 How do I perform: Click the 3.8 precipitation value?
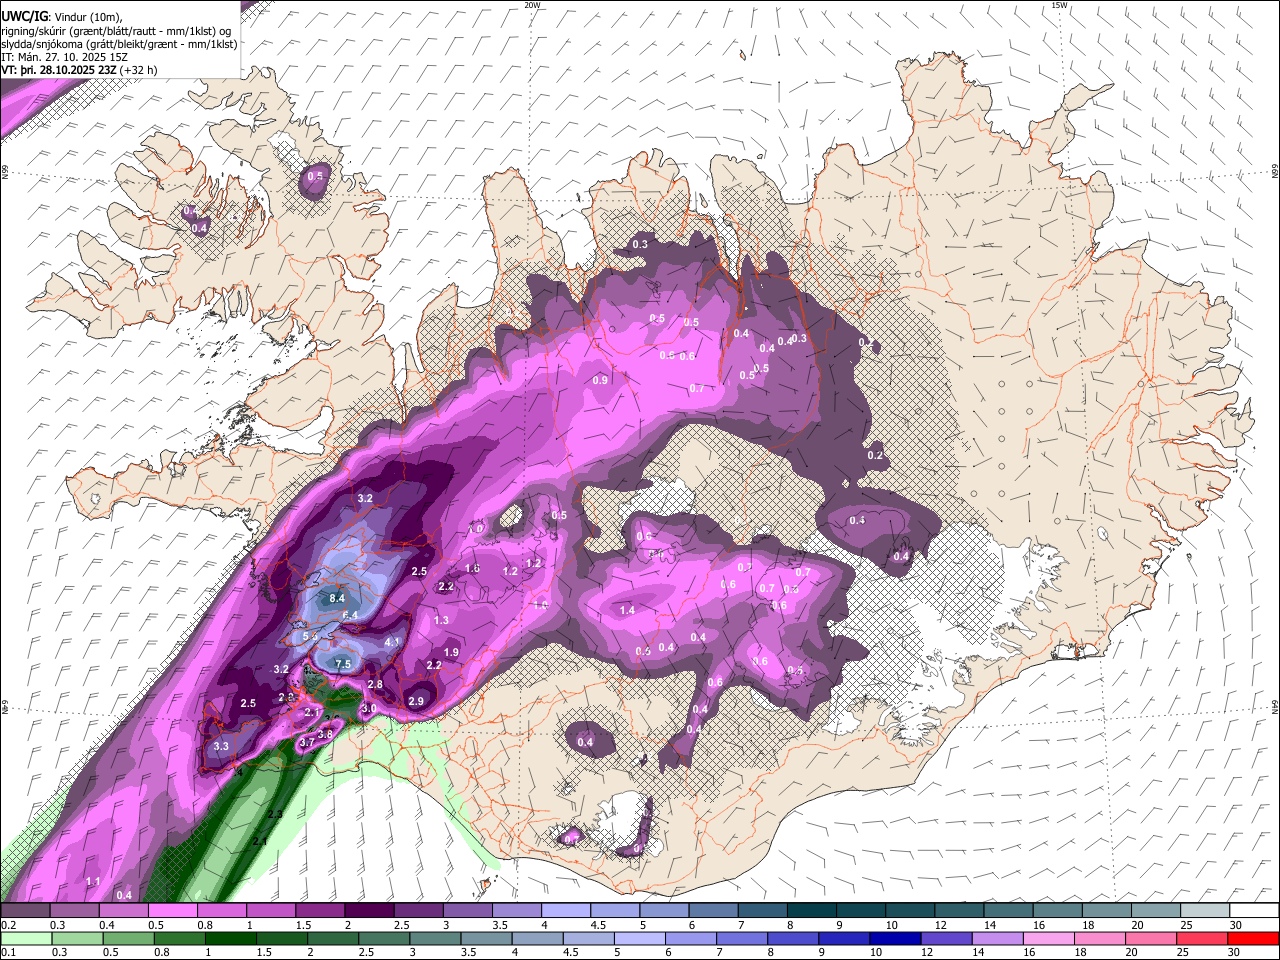(325, 734)
